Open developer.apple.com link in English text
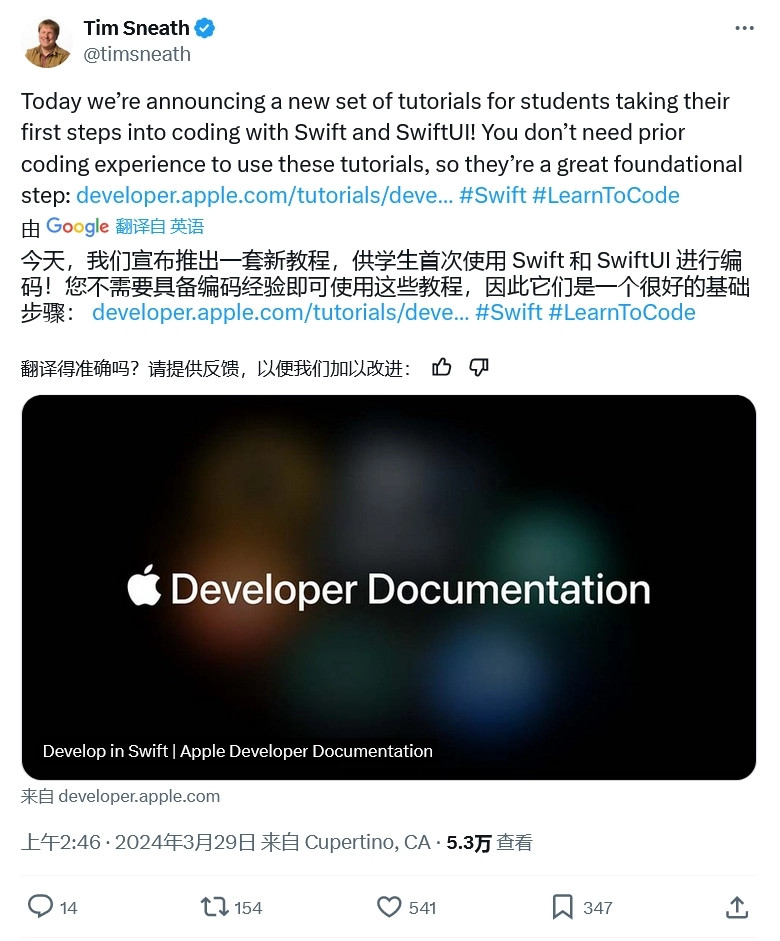780x941 pixels. click(265, 196)
